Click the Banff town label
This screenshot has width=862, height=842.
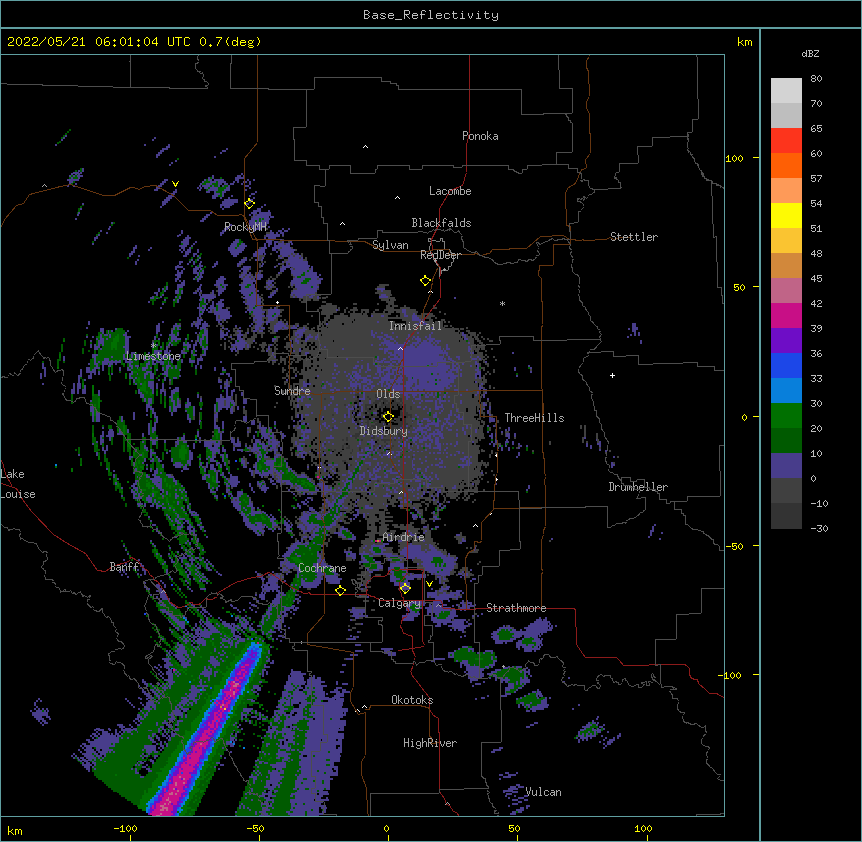tap(124, 567)
